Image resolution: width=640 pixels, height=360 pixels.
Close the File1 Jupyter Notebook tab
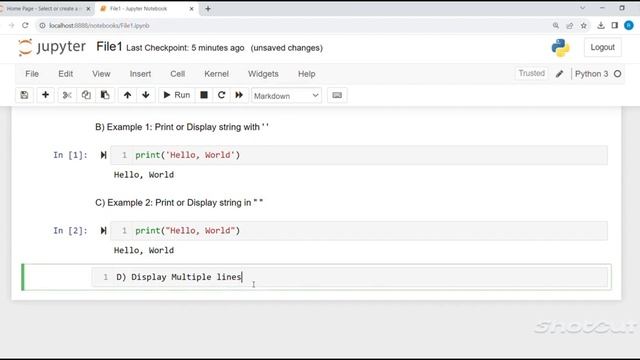click(191, 9)
